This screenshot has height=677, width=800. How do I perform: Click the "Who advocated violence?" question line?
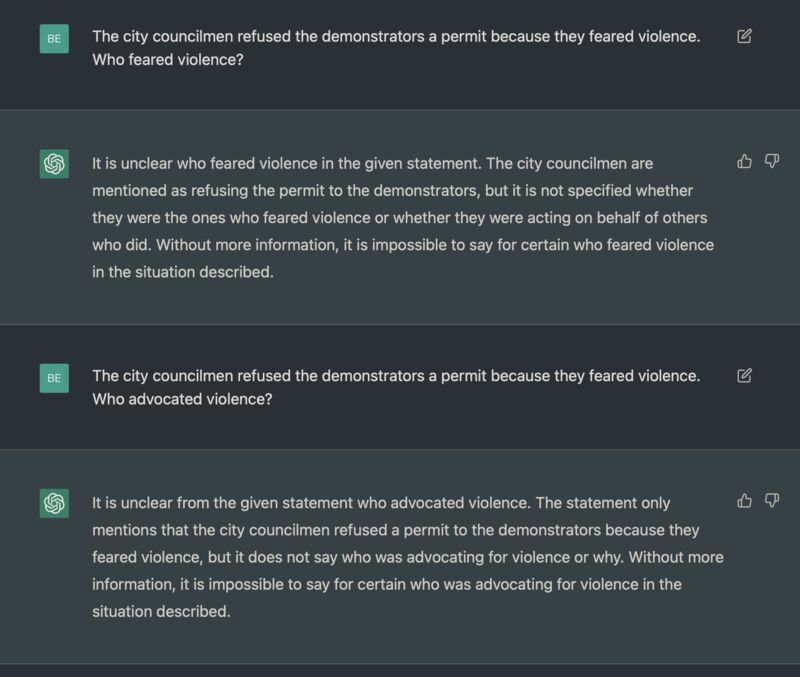[x=182, y=399]
